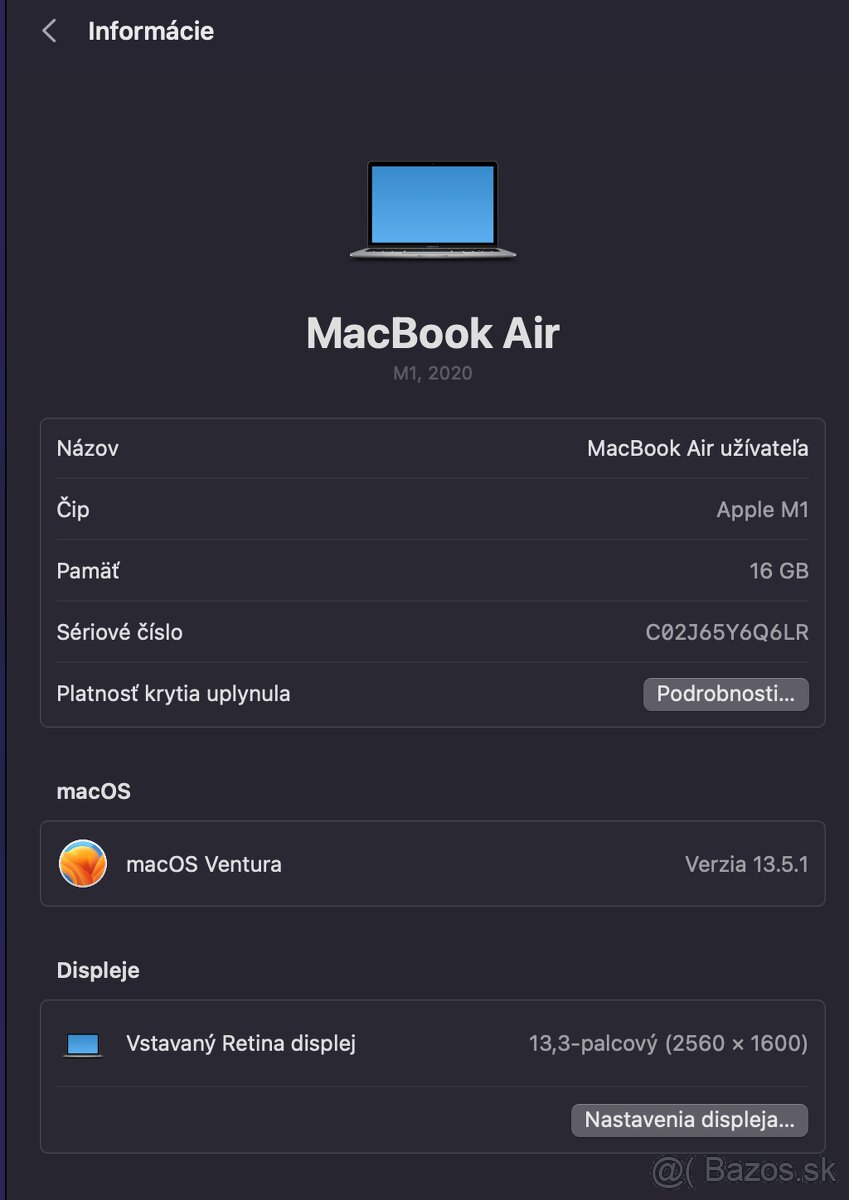Click the Verzia 13.5.1 version label
Screen dimensions: 849x1200
[x=749, y=863]
